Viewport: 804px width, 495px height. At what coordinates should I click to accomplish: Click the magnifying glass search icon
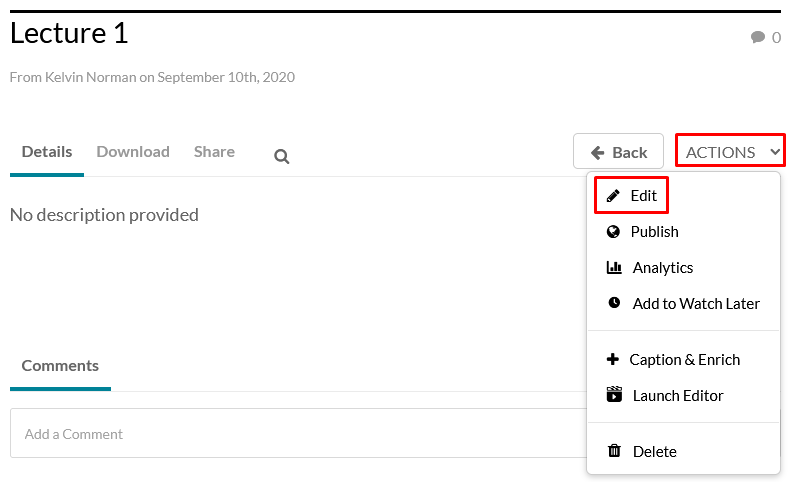282,156
